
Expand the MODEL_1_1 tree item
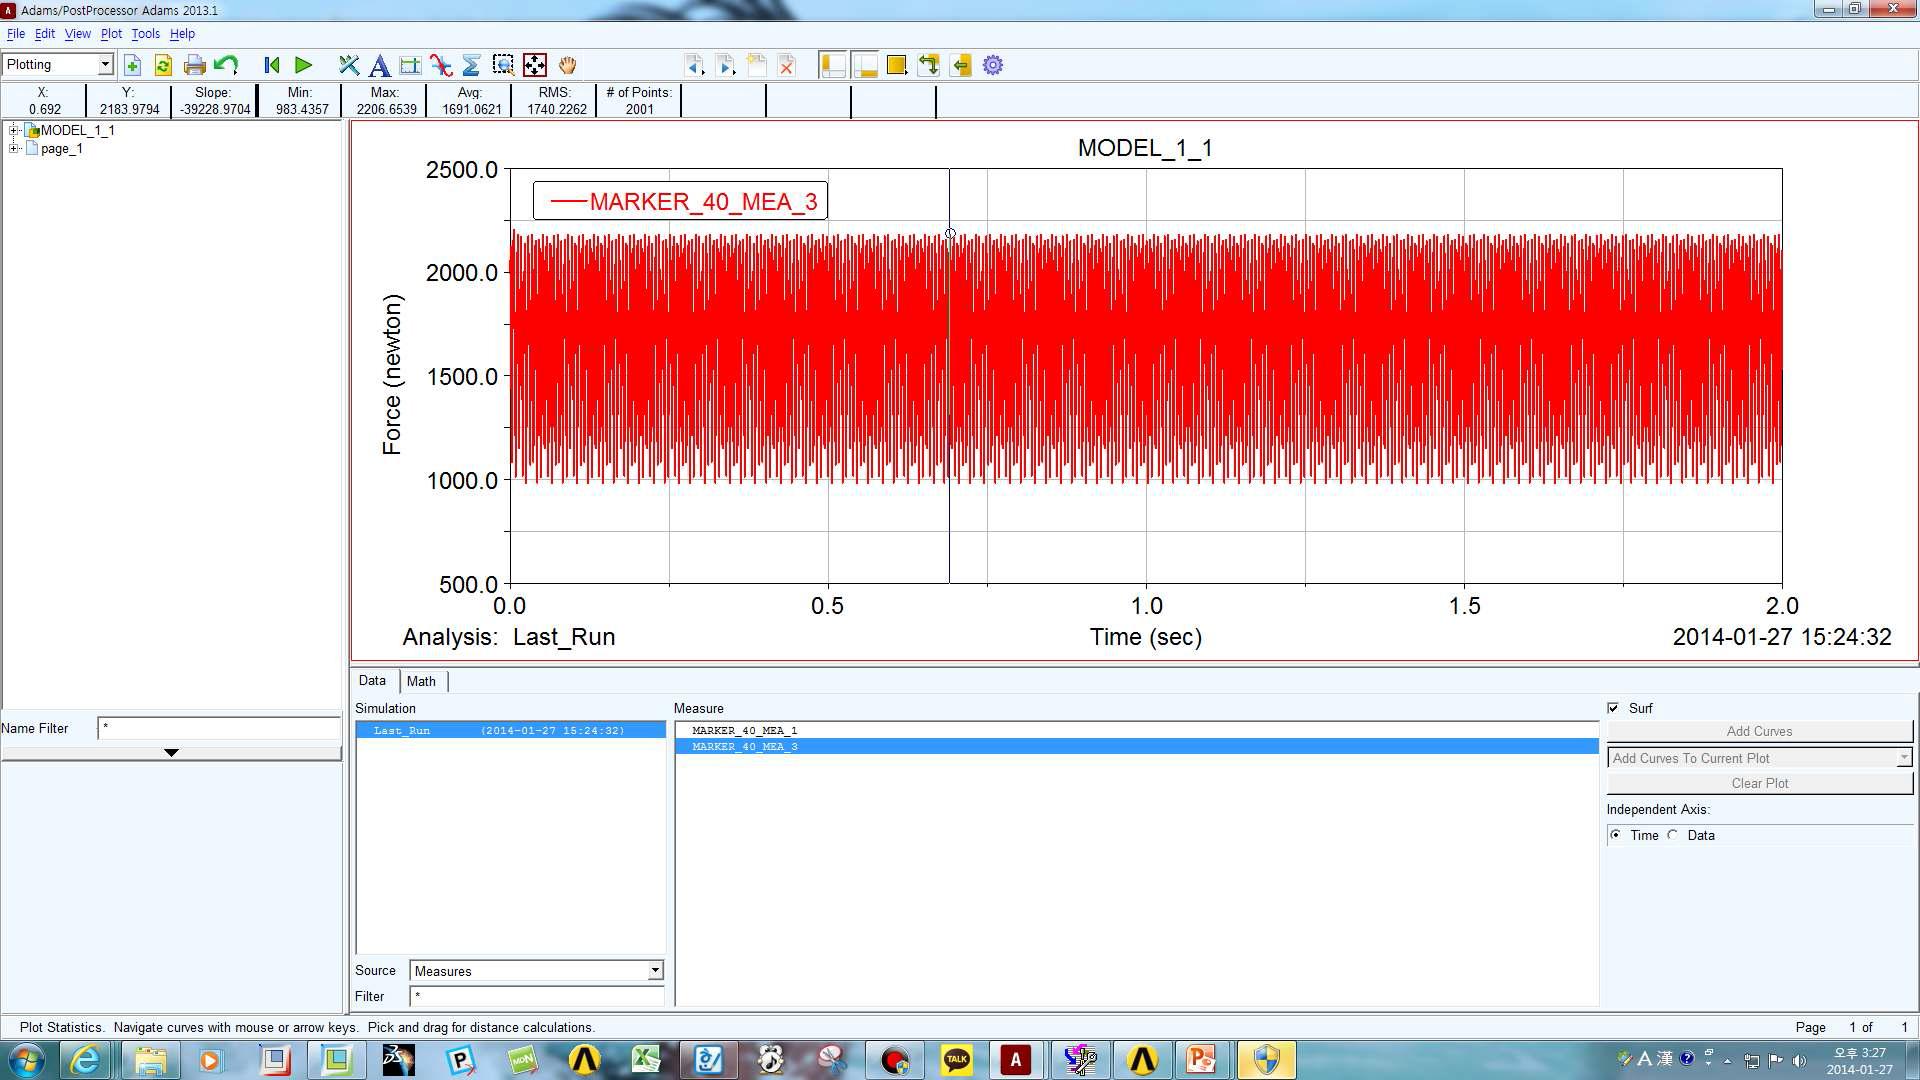point(12,129)
